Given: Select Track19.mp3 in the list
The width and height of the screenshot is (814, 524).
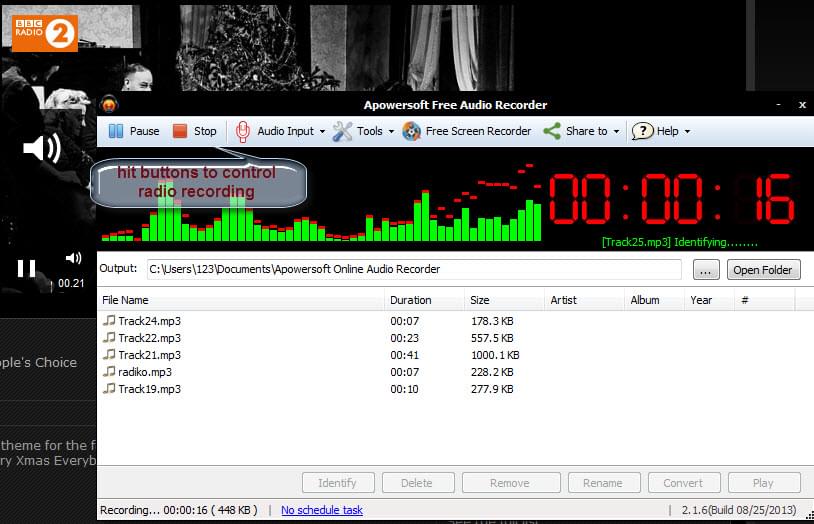Looking at the screenshot, I should click(x=150, y=389).
